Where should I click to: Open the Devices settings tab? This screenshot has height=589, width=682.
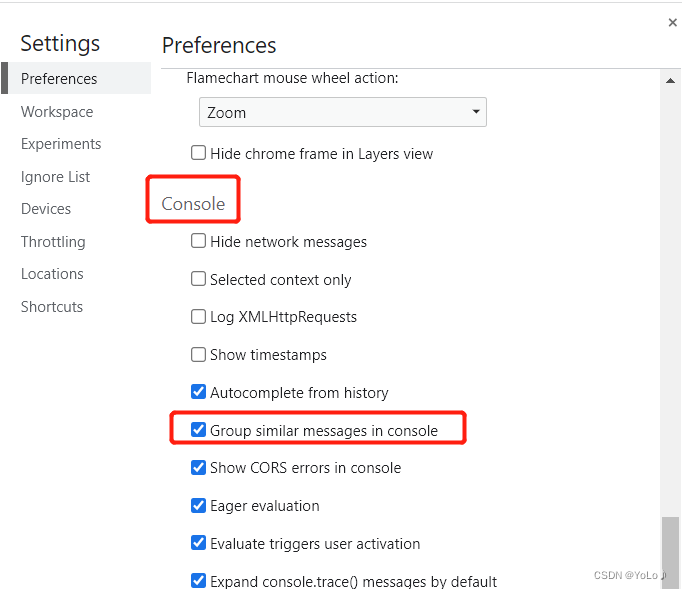click(46, 209)
